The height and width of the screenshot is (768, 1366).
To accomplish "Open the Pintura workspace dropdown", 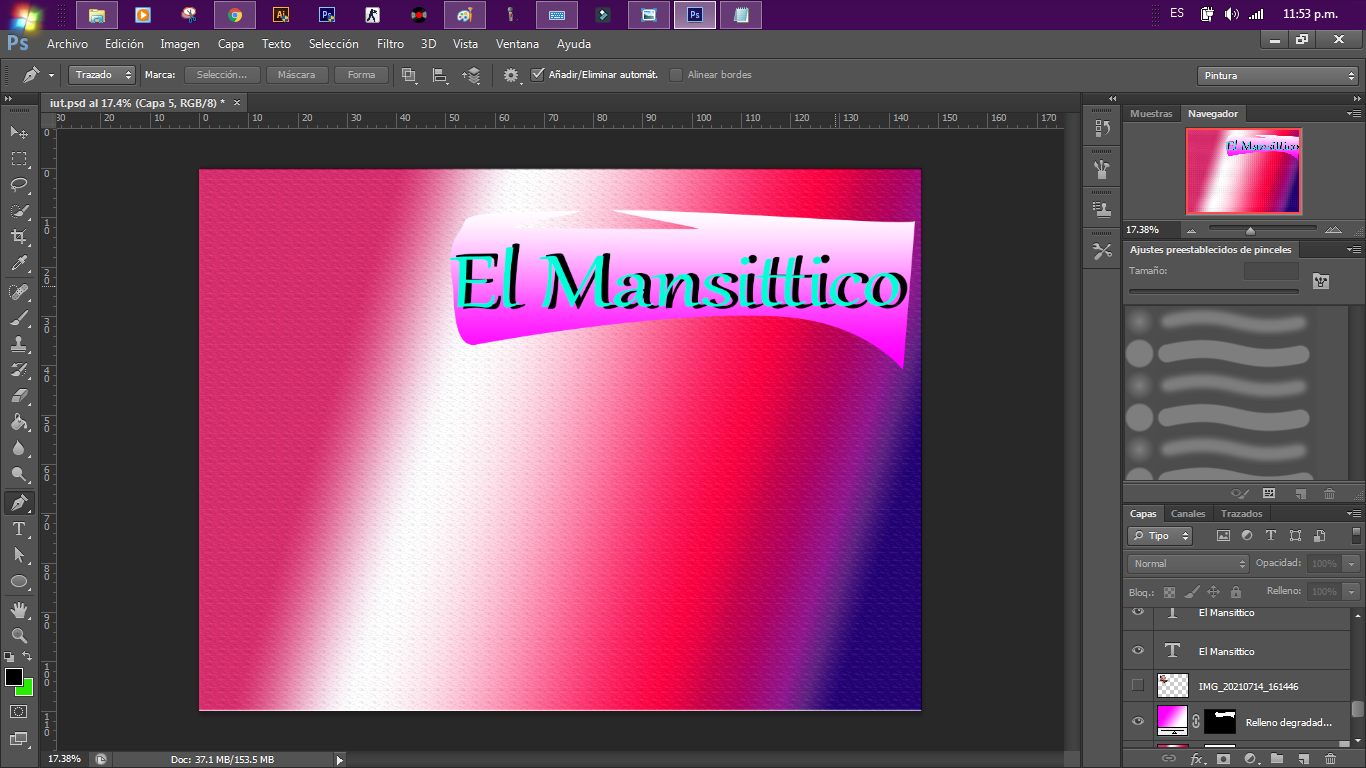I will (1278, 75).
